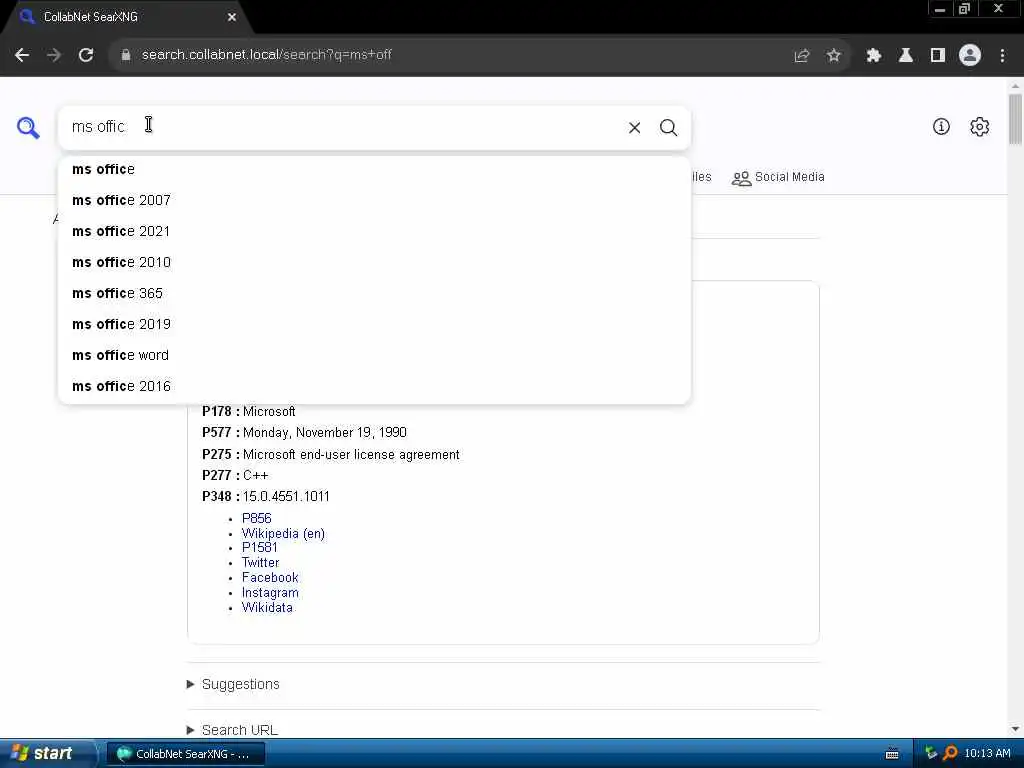Click the P277 C++ value
This screenshot has width=1024, height=768.
coord(255,476)
